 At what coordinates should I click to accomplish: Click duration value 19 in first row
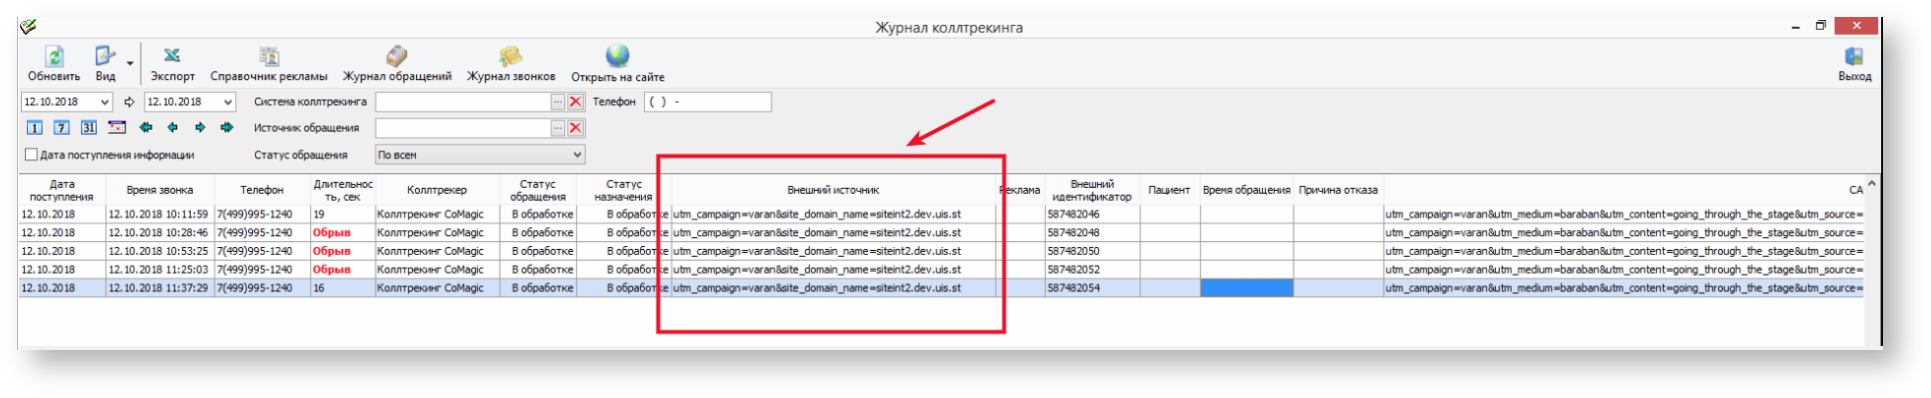click(x=319, y=214)
